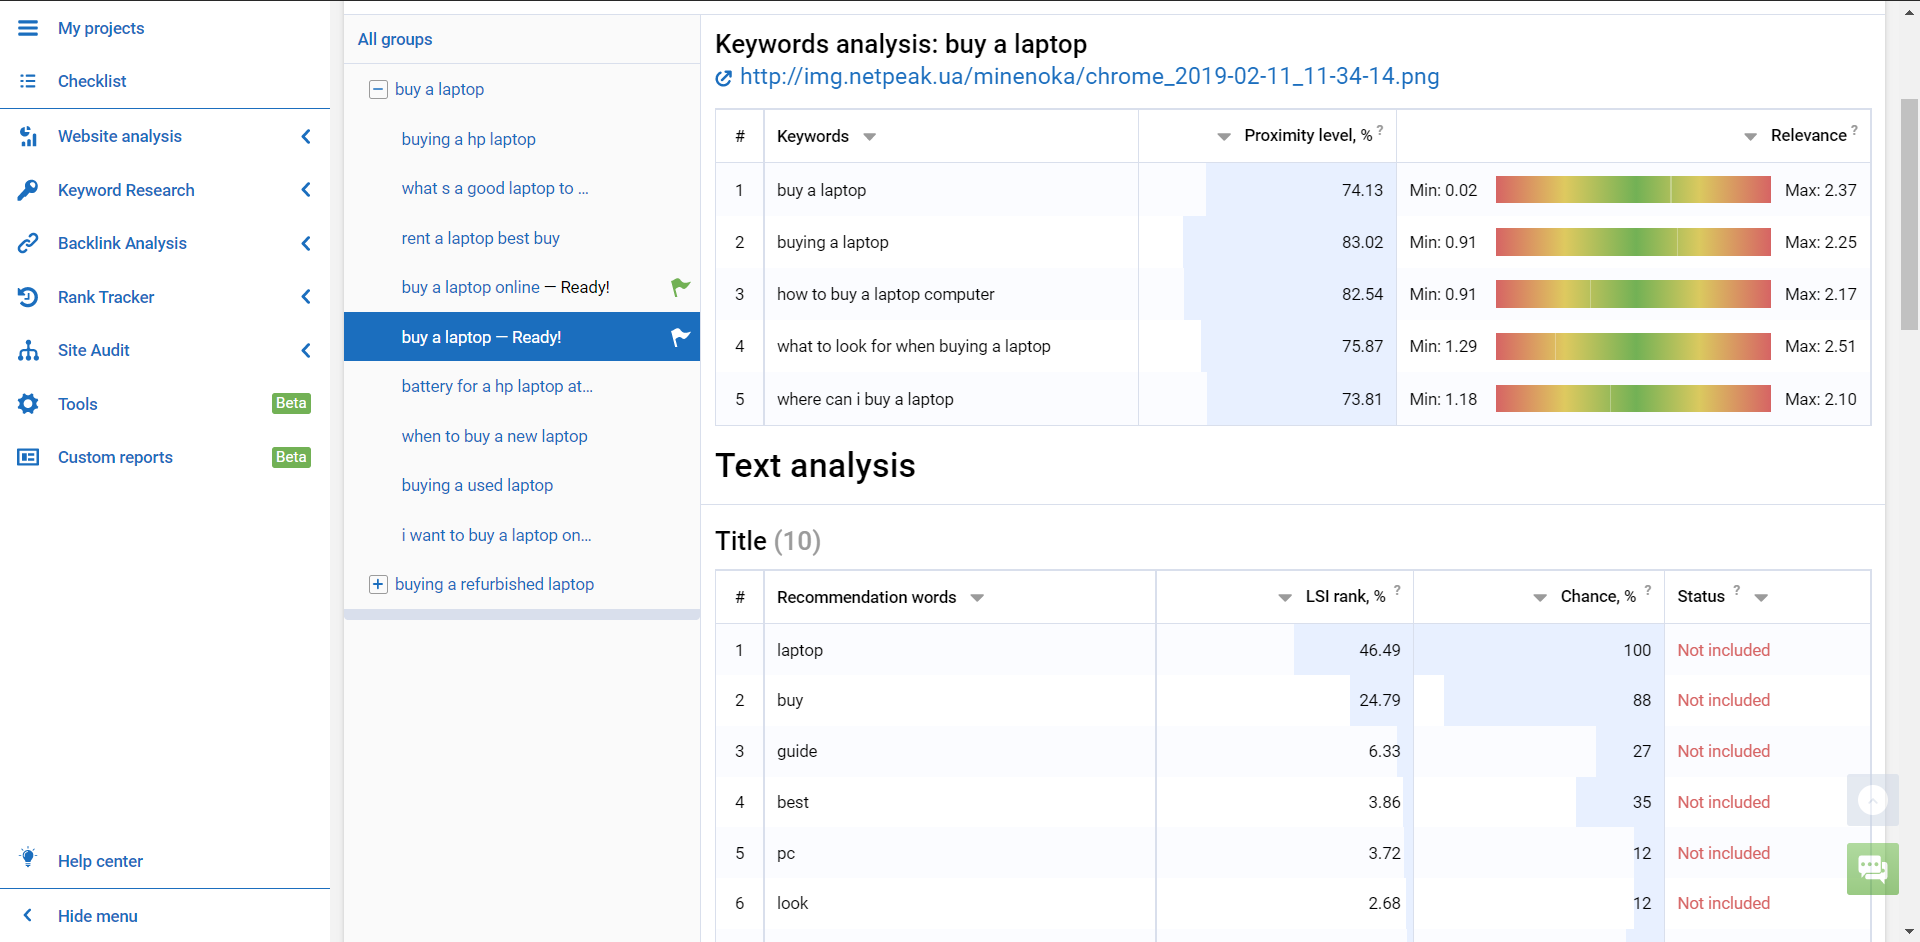
Task: Click relevance color bar for buy a laptop keyword
Action: 1633,190
